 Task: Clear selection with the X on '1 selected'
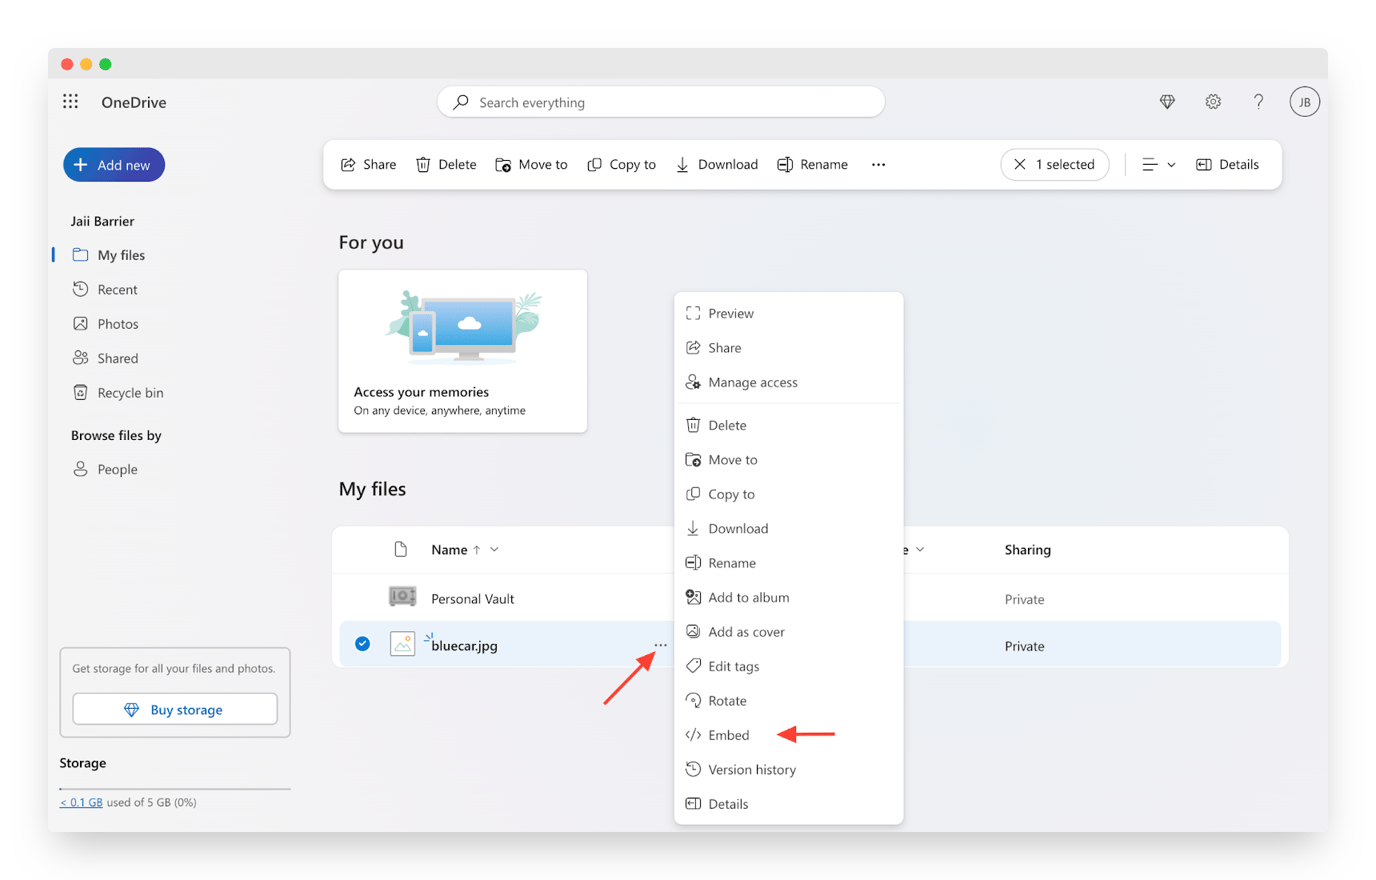pos(1020,164)
